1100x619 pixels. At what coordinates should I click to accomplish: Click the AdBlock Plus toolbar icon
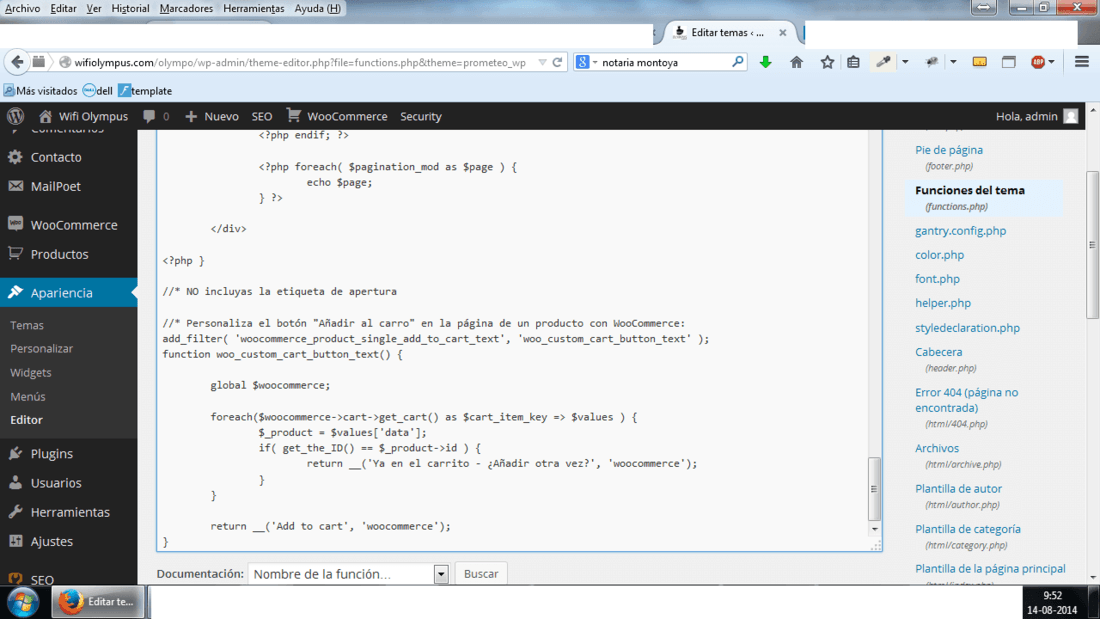click(x=1038, y=62)
